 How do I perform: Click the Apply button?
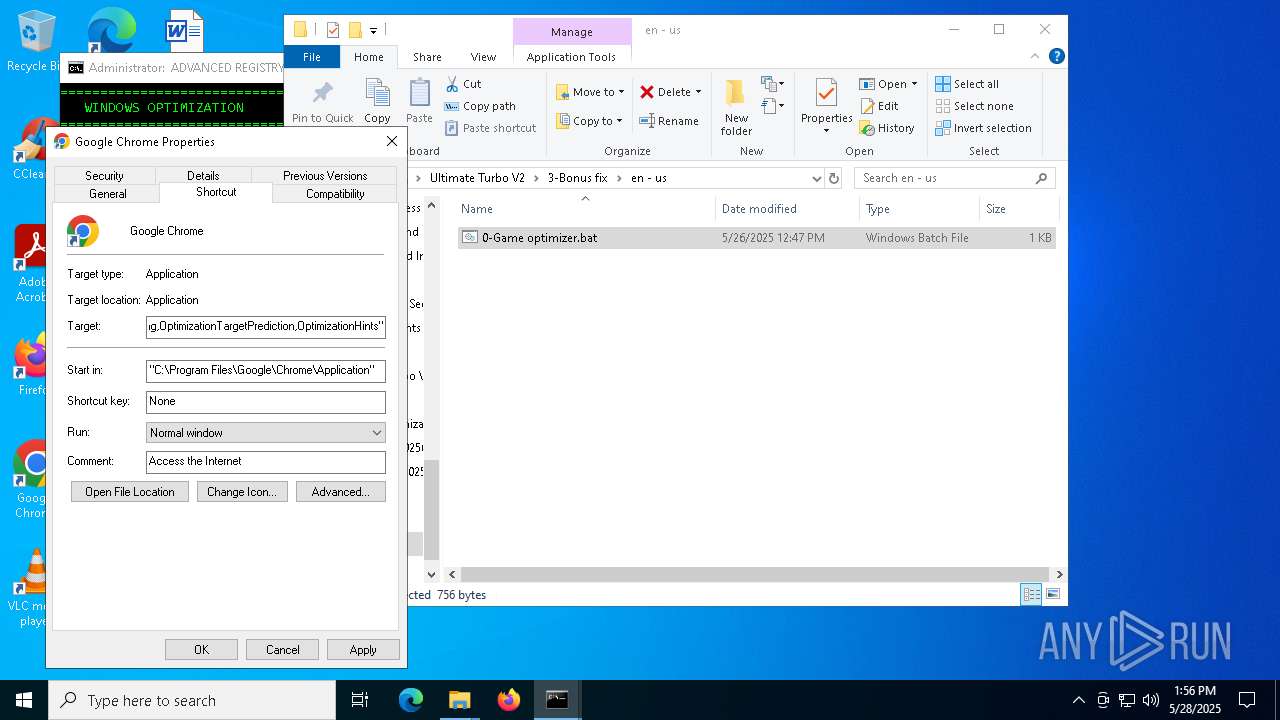[x=363, y=650]
